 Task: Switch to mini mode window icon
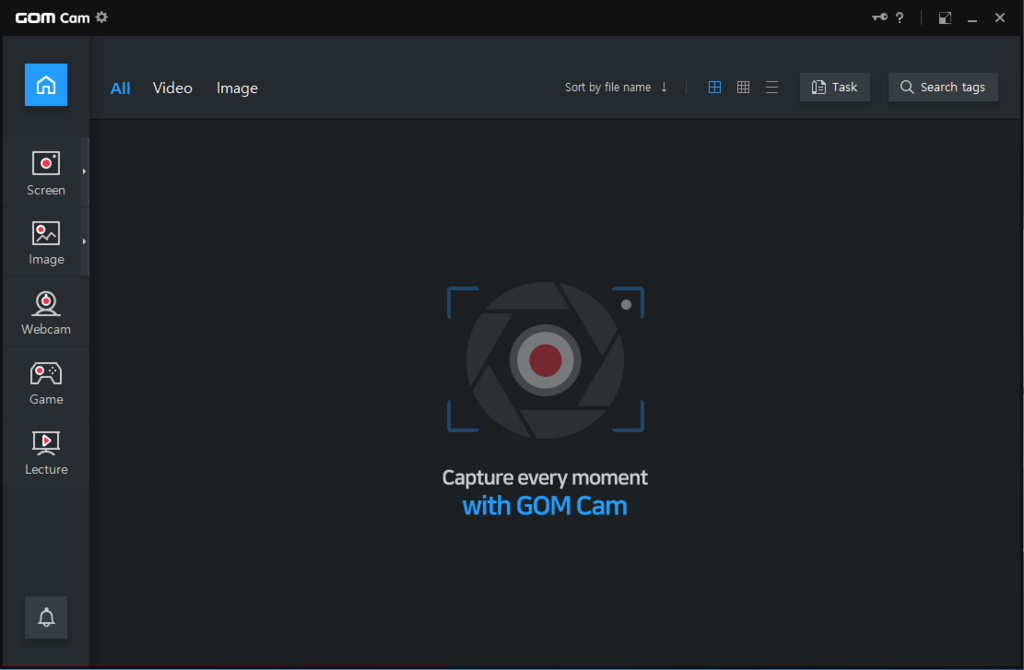(x=945, y=18)
